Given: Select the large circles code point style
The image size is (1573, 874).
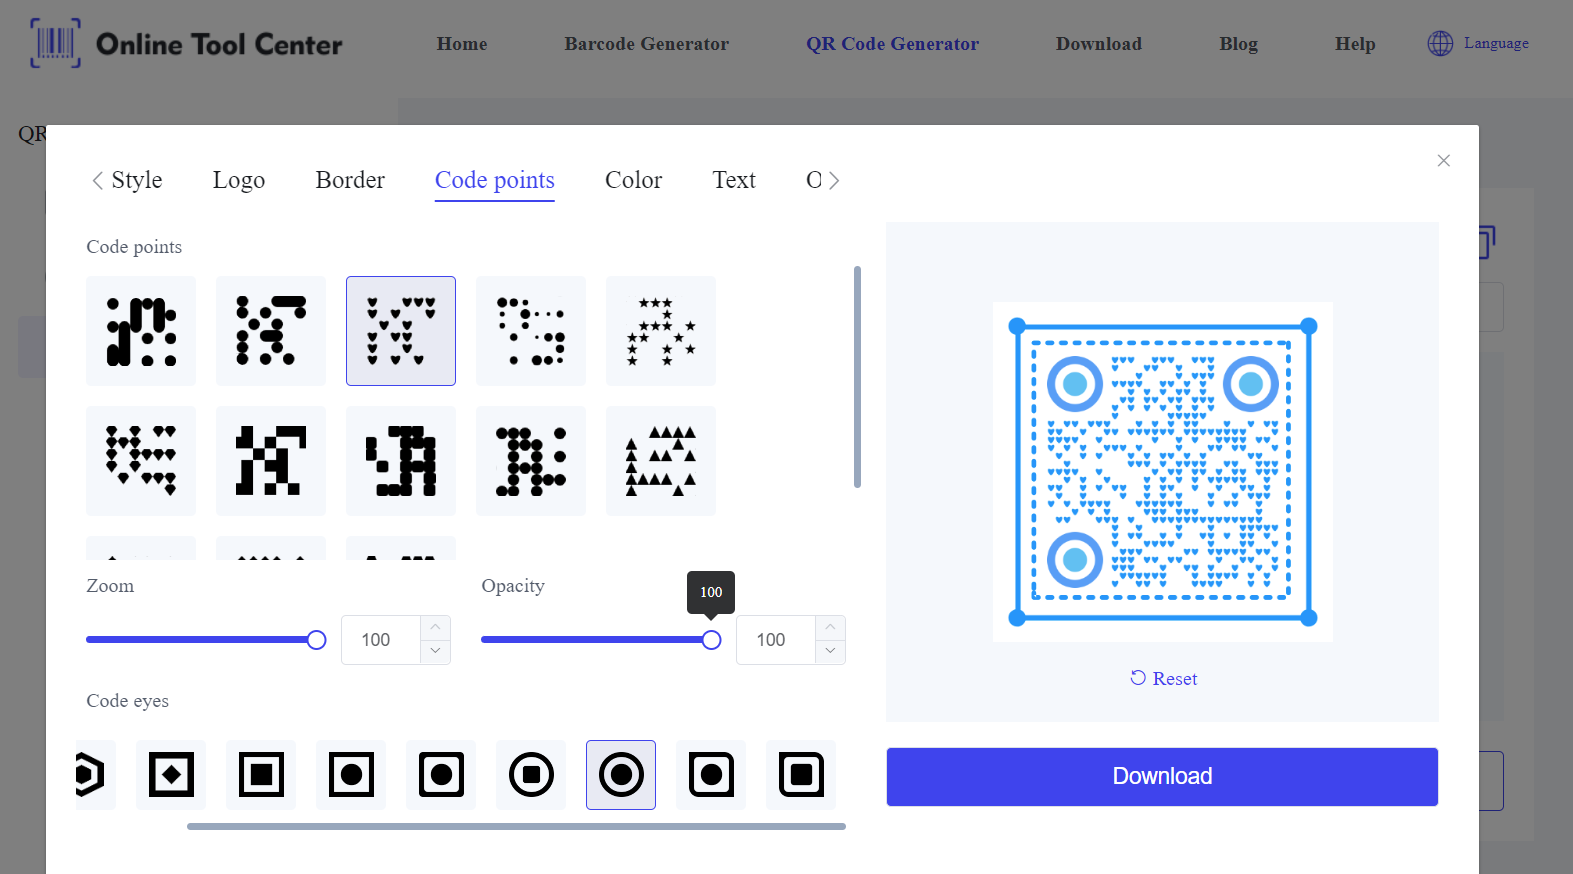Looking at the screenshot, I should (531, 461).
